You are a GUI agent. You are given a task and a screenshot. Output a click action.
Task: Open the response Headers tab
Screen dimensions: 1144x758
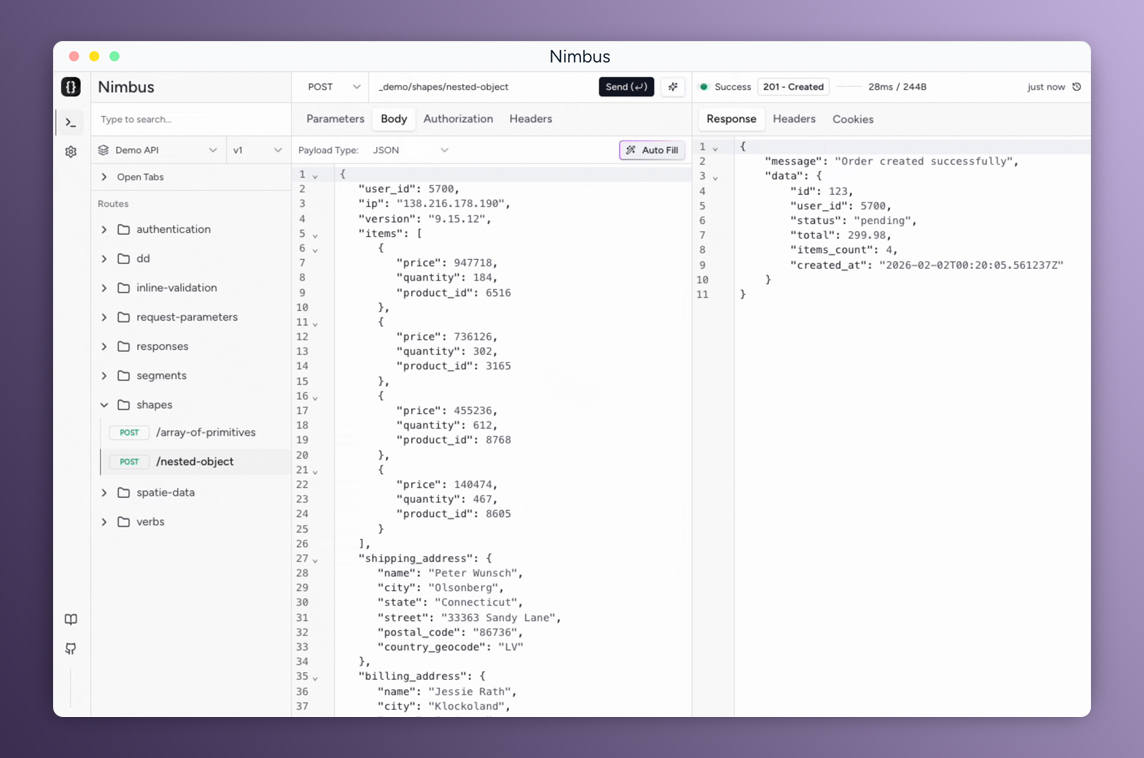794,119
